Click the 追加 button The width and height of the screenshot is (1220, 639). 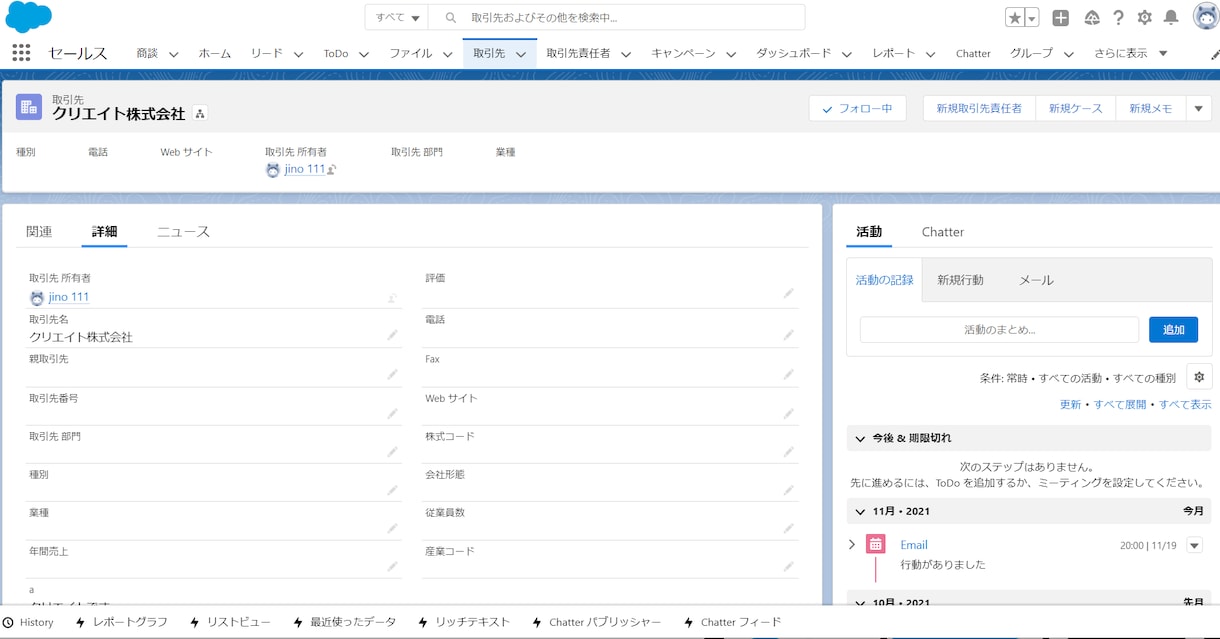coord(1173,329)
